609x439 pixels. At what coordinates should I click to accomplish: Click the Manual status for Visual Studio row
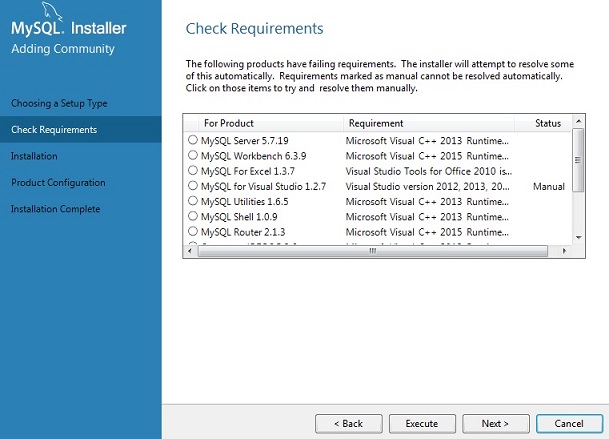click(548, 186)
